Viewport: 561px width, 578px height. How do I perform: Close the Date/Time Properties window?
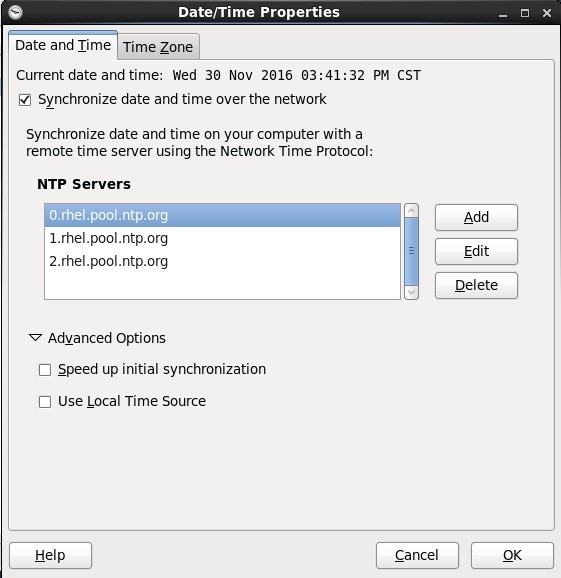click(547, 13)
